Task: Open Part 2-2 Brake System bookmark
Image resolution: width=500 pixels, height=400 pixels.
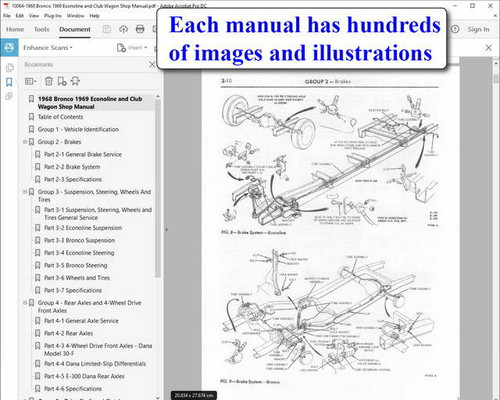Action: tap(72, 167)
